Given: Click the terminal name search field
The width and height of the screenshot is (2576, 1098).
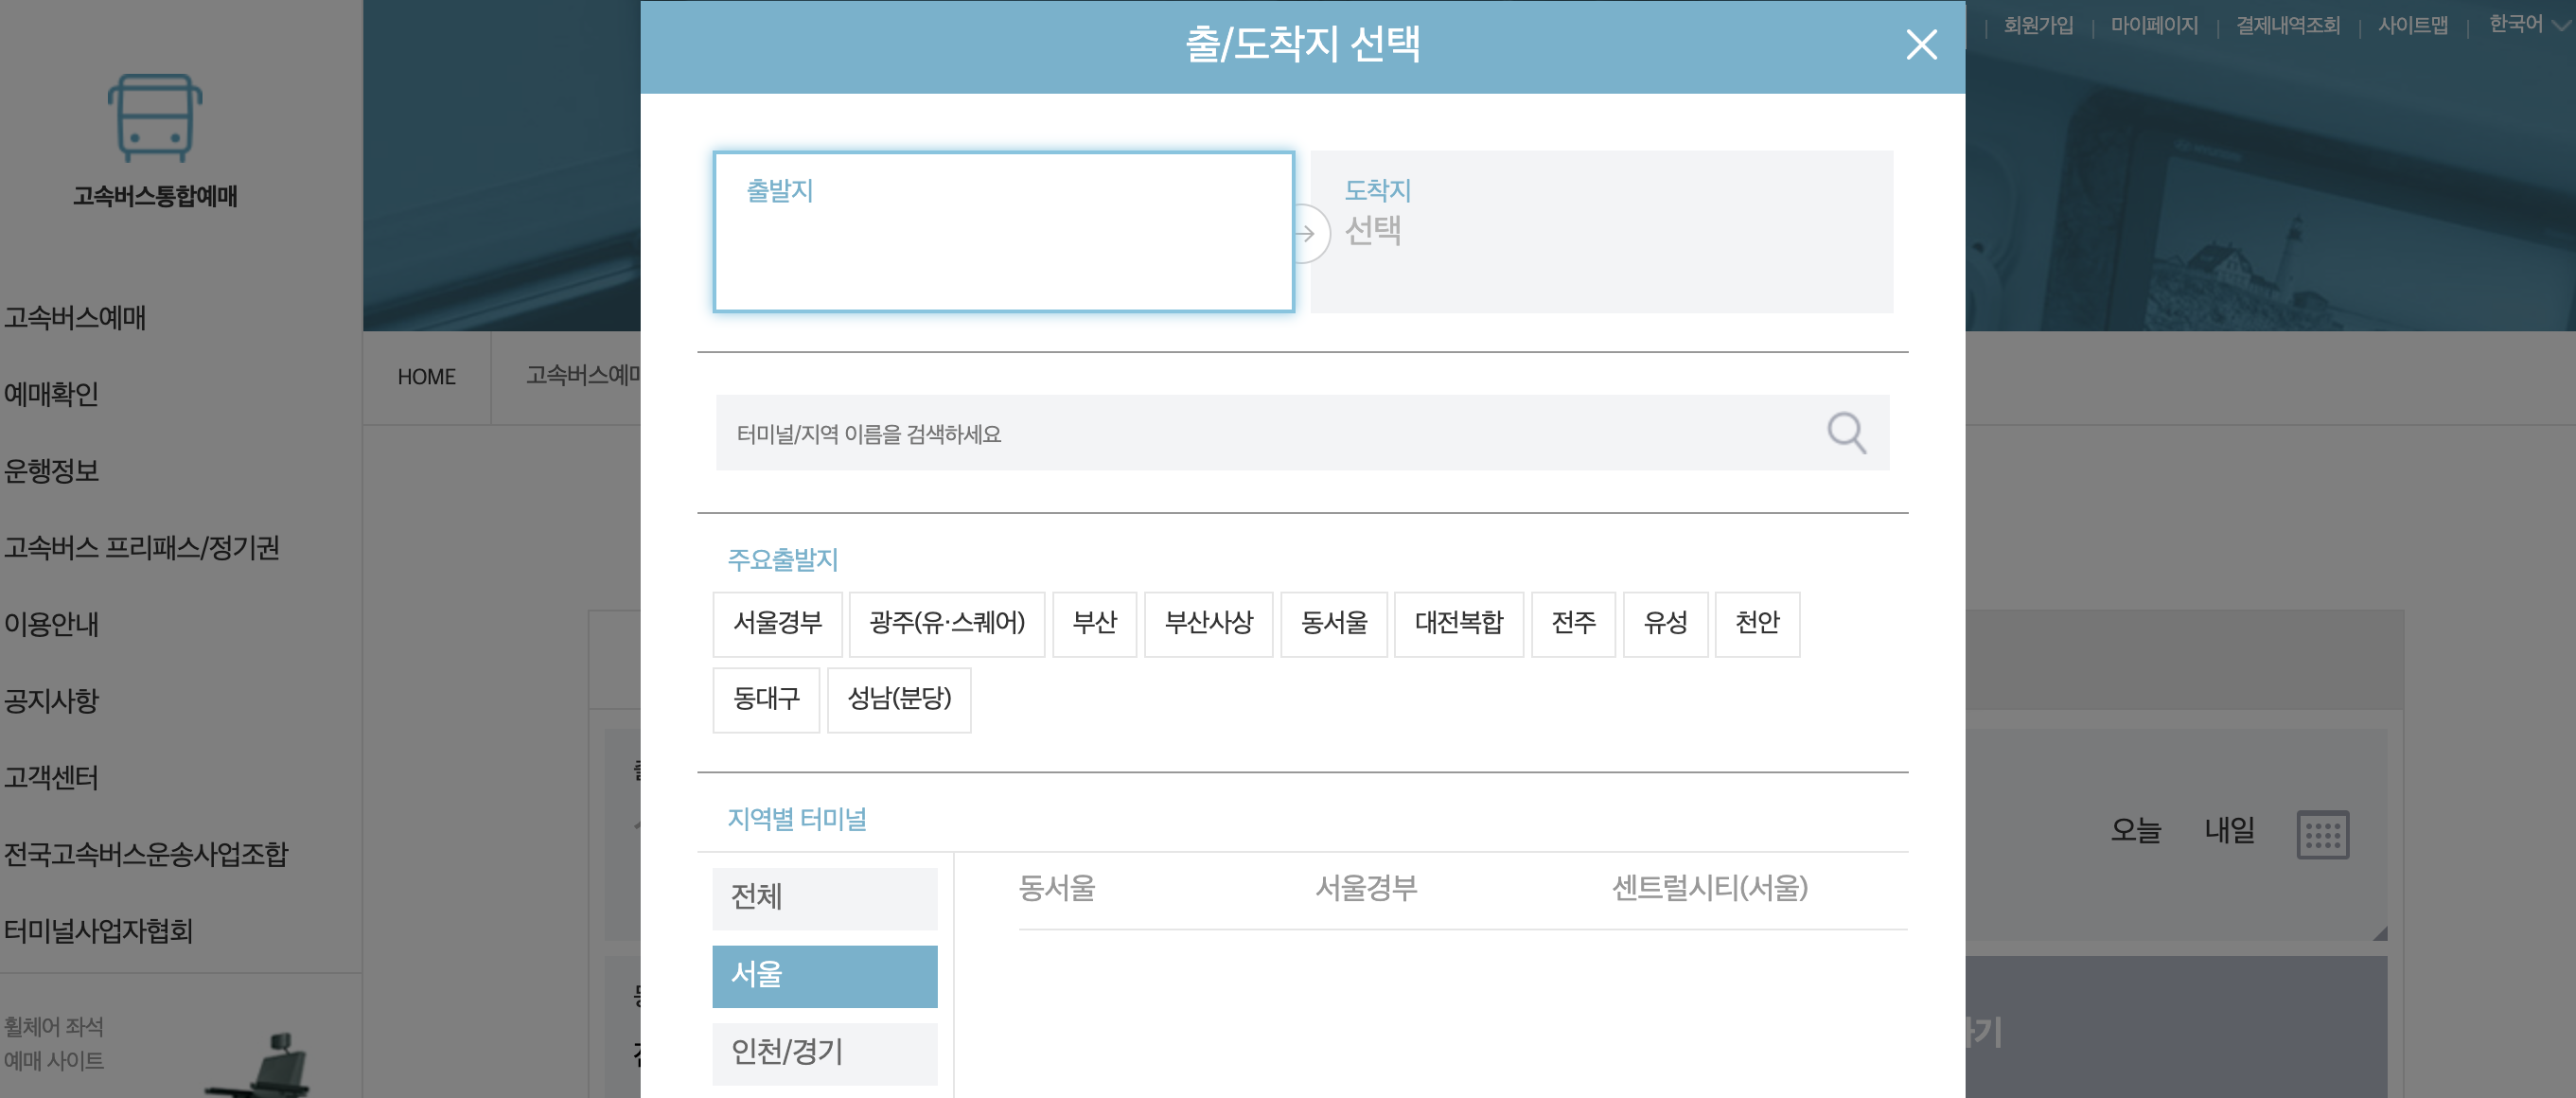Looking at the screenshot, I should [1302, 433].
